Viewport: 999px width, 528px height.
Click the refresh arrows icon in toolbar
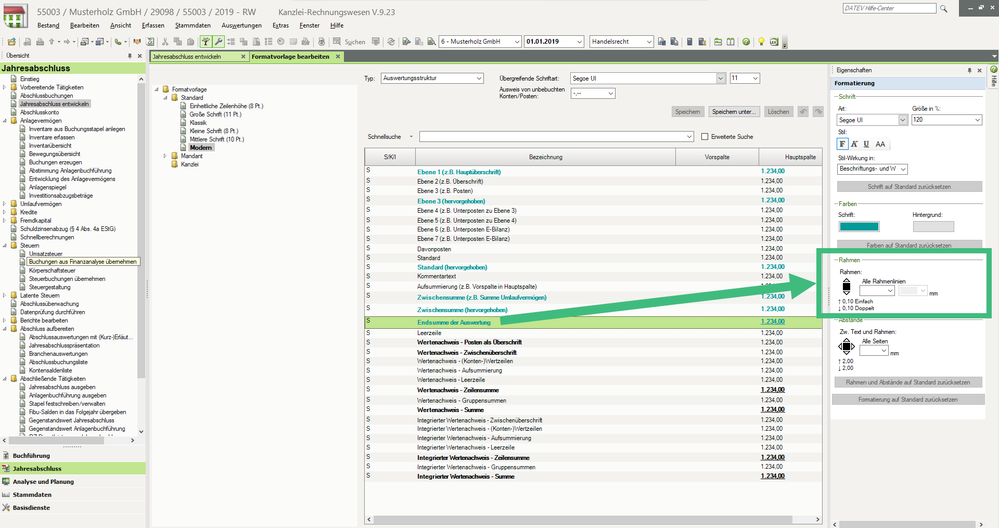[x=391, y=41]
